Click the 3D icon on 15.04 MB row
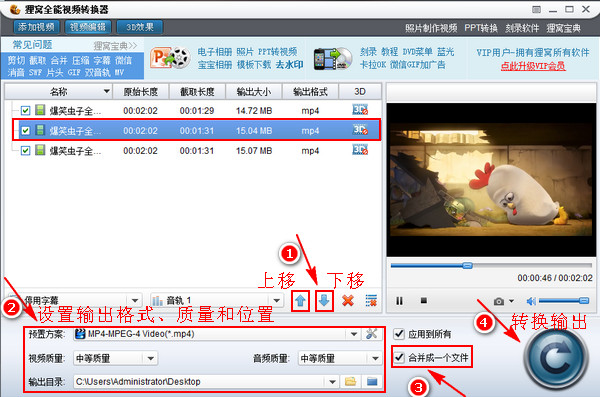 pos(360,130)
